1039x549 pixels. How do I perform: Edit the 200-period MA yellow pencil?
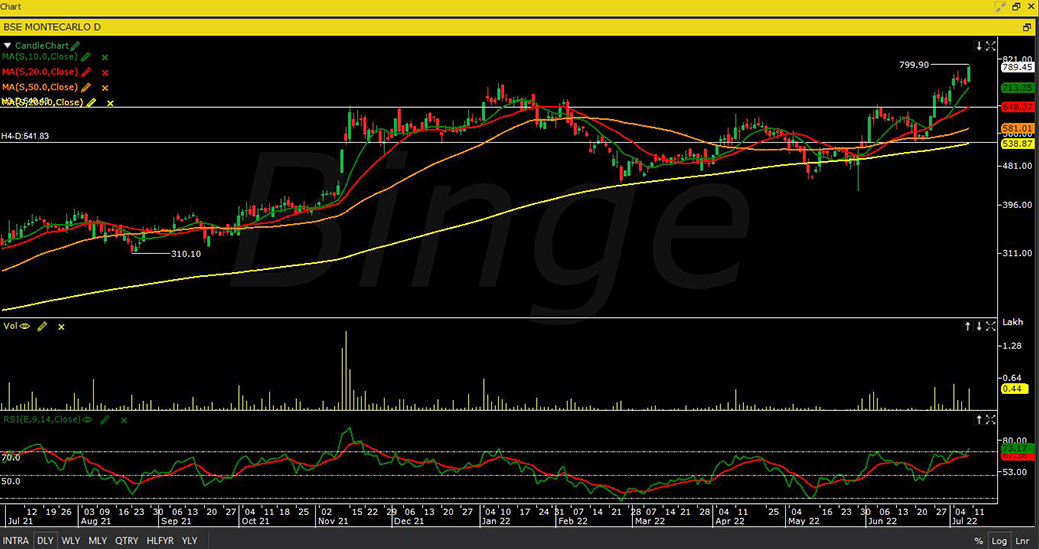pyautogui.click(x=91, y=103)
